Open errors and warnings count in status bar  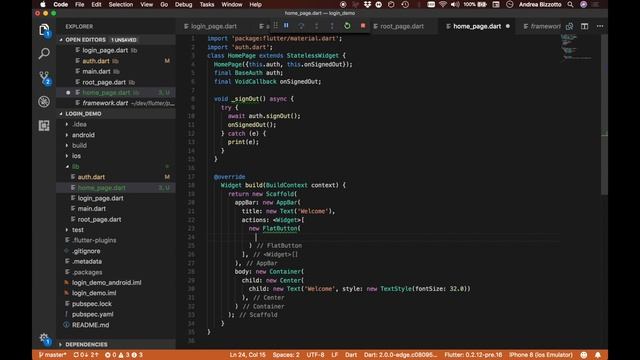tap(124, 355)
